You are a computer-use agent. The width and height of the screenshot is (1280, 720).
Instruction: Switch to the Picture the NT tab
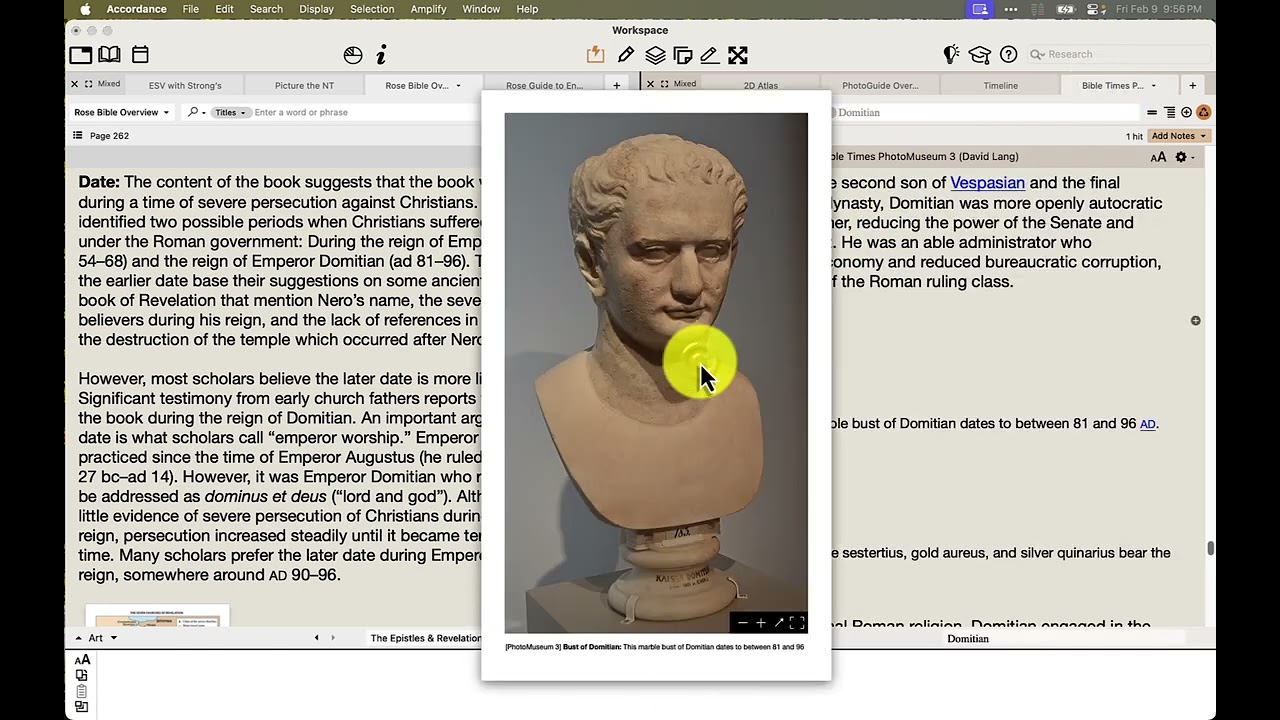click(x=305, y=86)
